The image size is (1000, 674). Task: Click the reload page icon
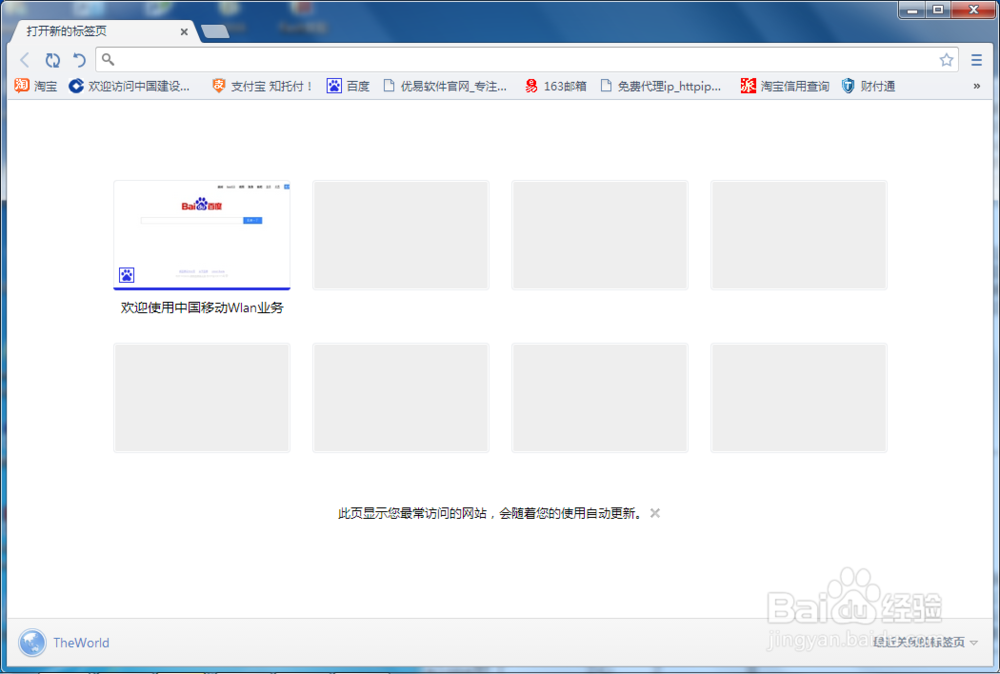(x=52, y=60)
